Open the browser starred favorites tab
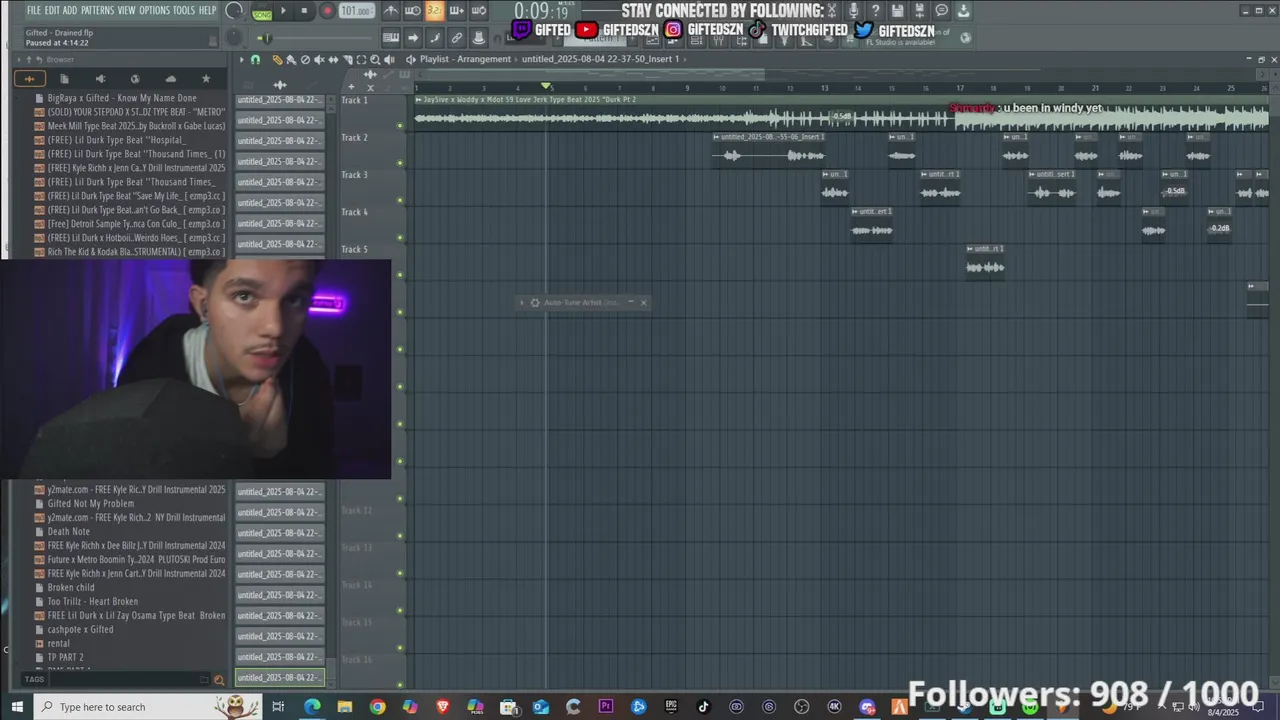 click(206, 78)
